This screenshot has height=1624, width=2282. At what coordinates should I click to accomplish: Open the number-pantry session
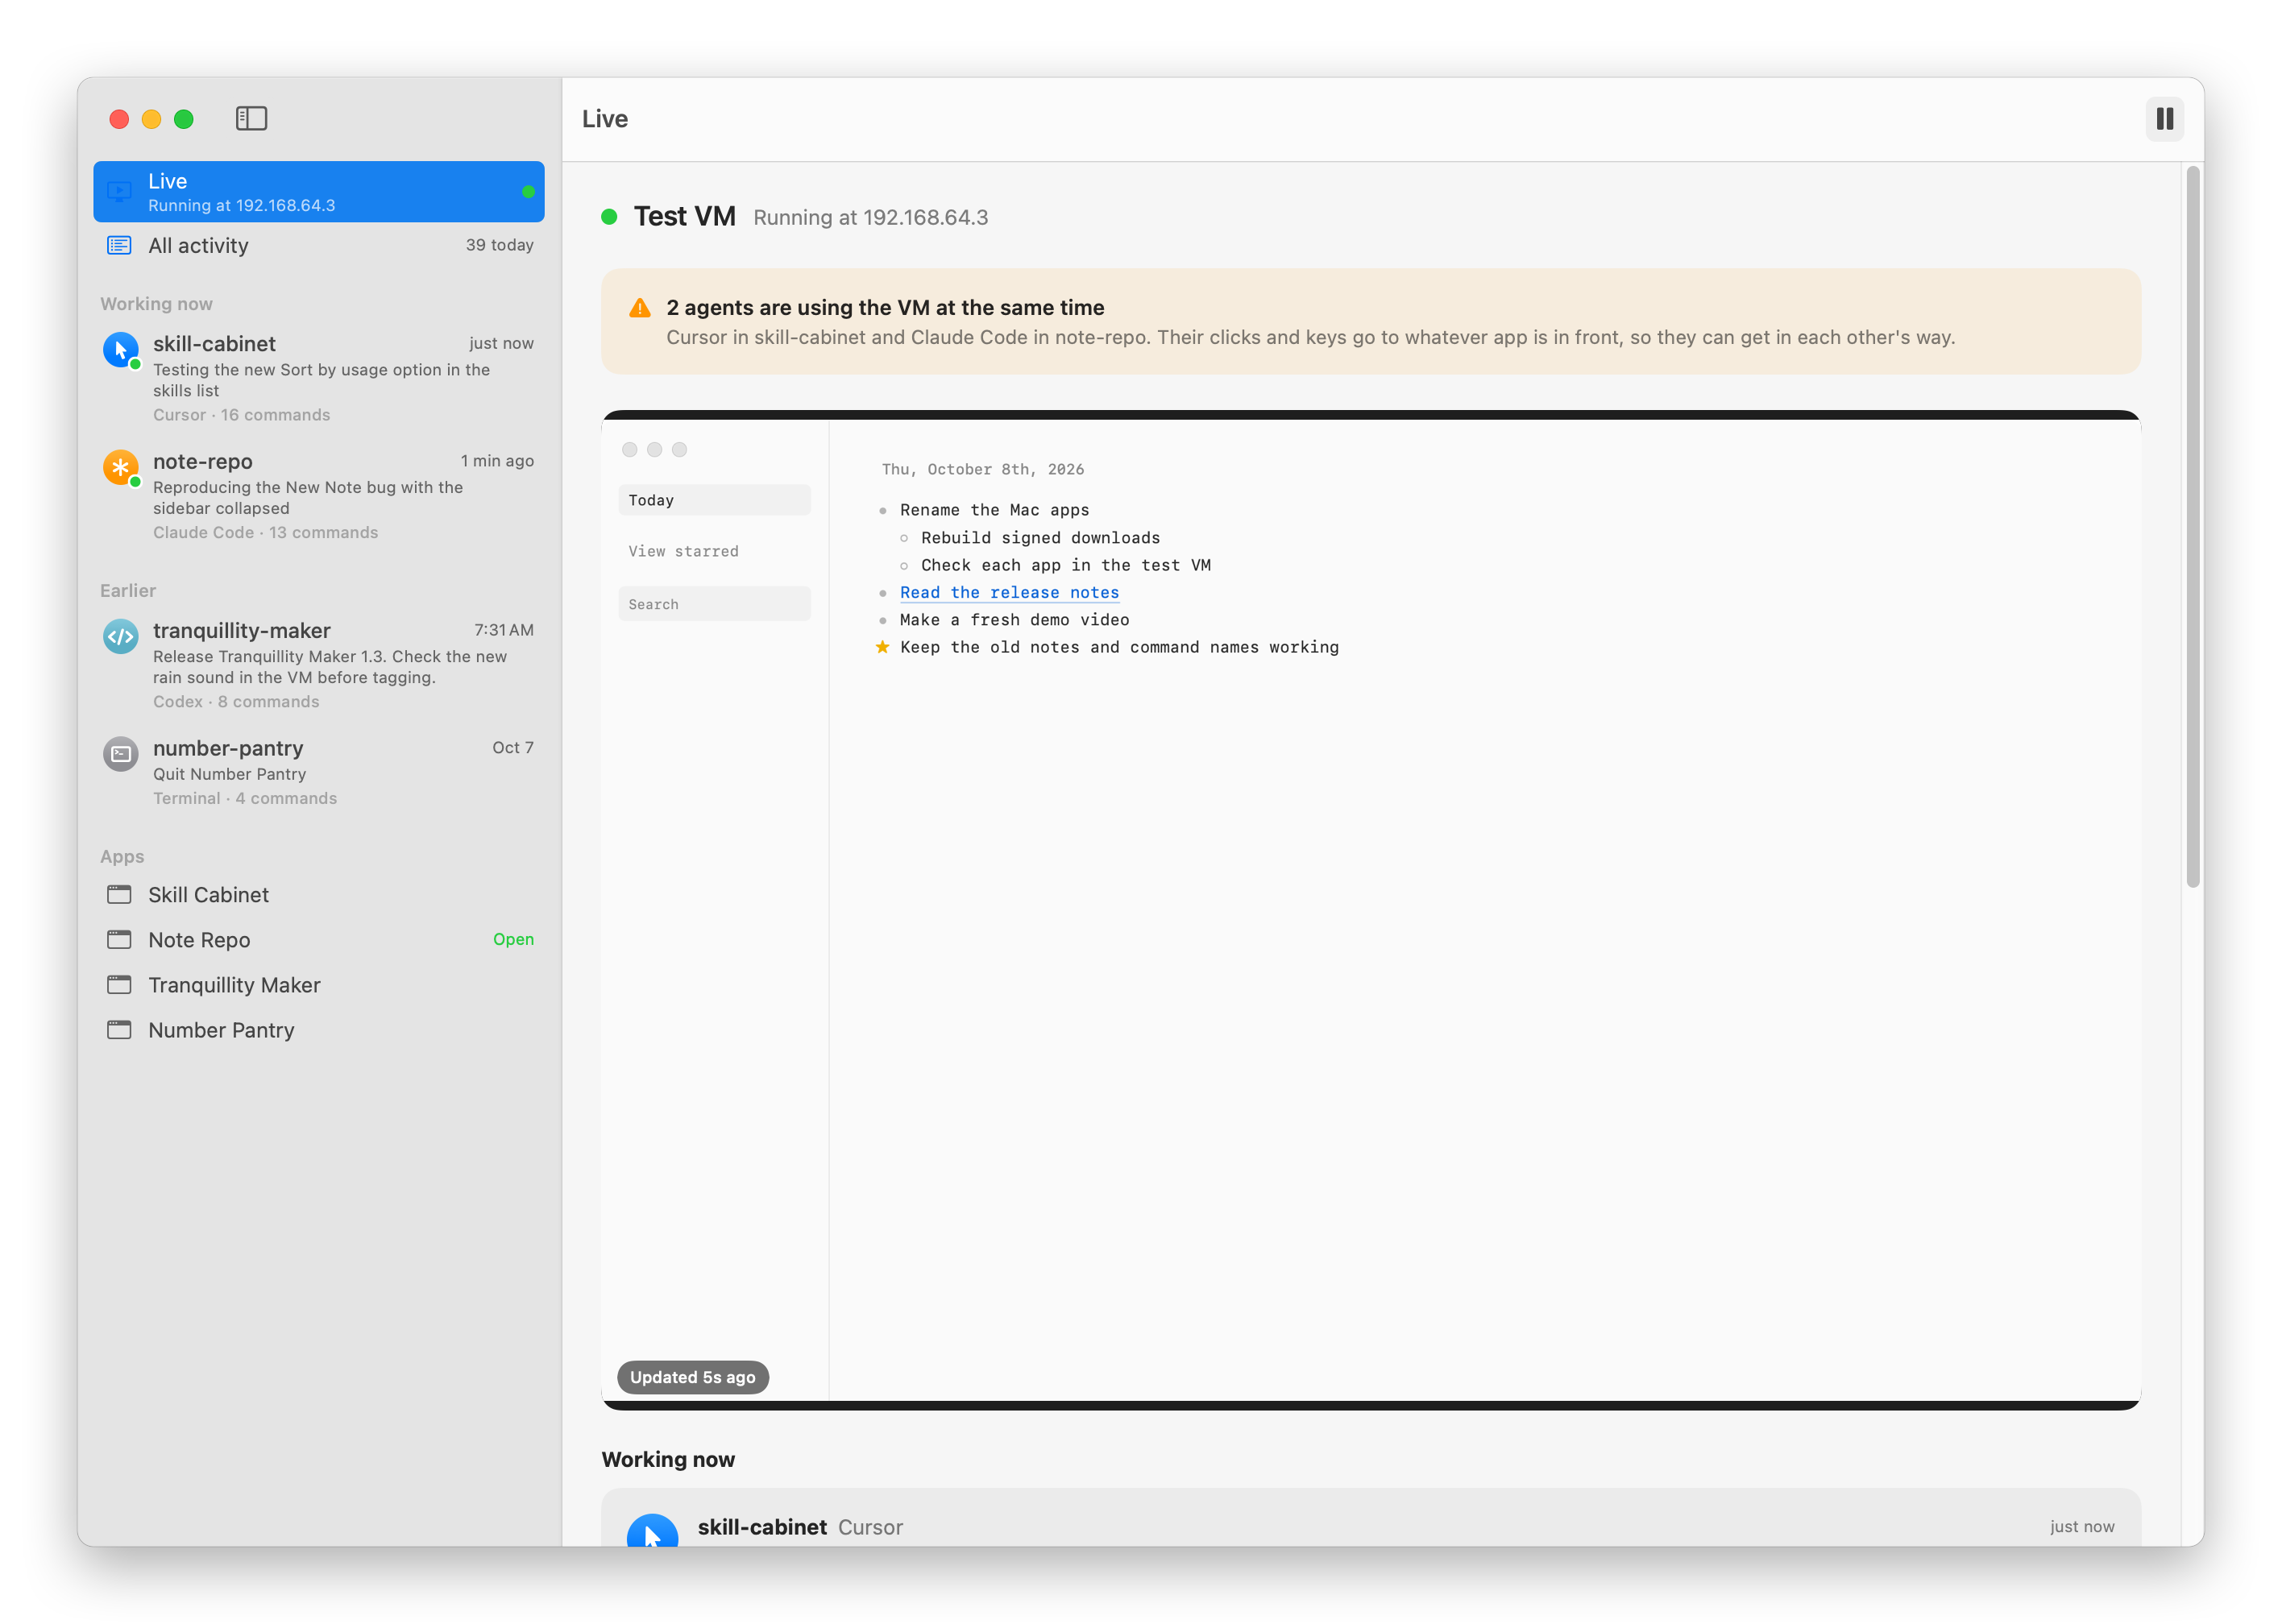tap(319, 773)
